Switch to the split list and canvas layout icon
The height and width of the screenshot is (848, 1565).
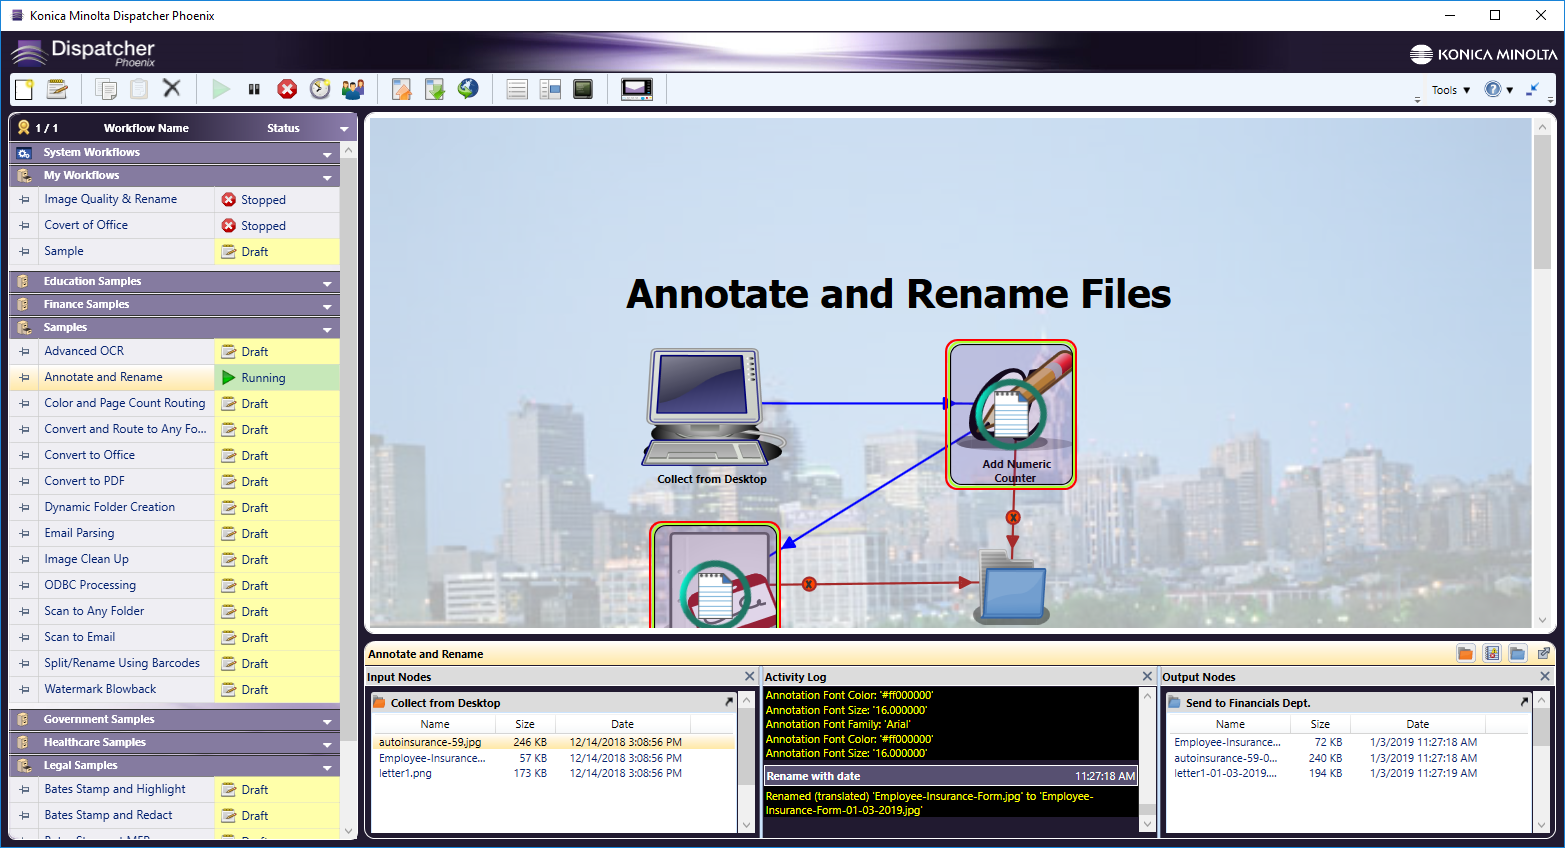tap(550, 89)
